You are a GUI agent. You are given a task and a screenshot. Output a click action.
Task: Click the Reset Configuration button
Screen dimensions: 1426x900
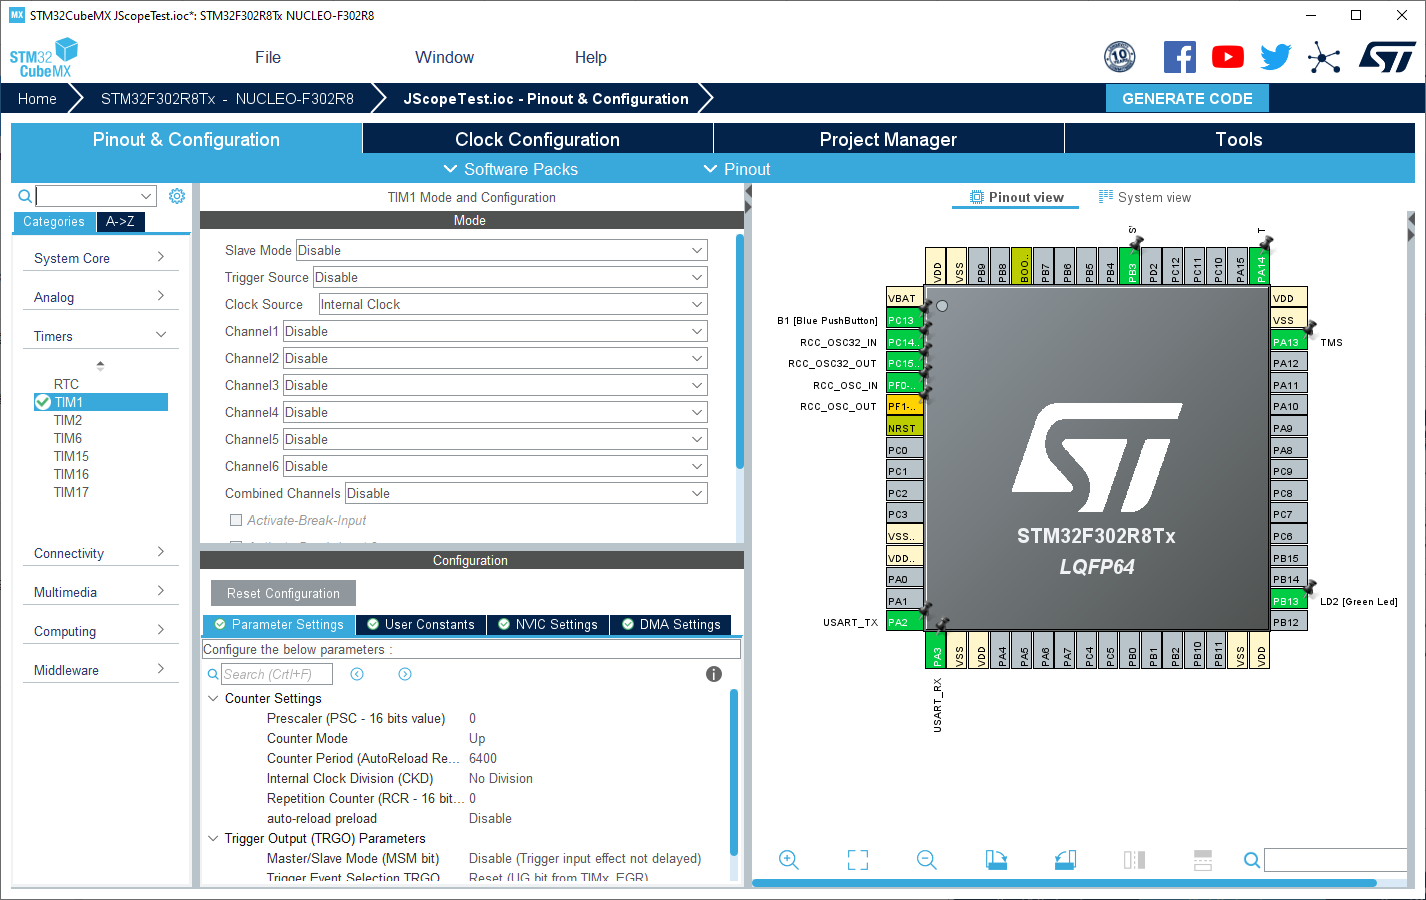point(283,593)
